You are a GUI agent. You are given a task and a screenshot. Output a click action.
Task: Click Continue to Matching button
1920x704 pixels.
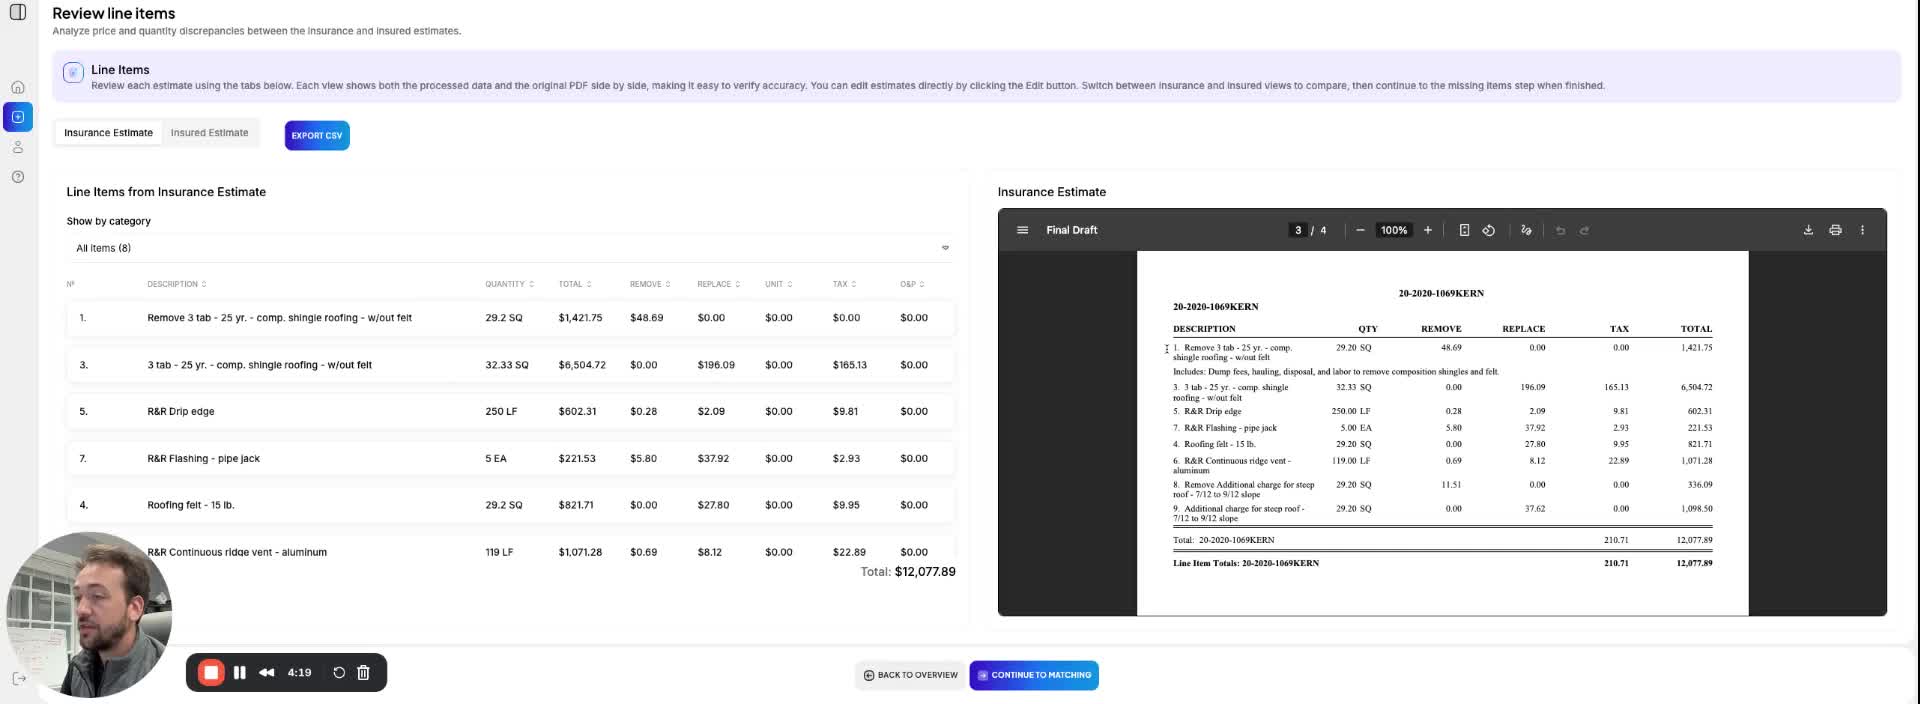[x=1034, y=675]
